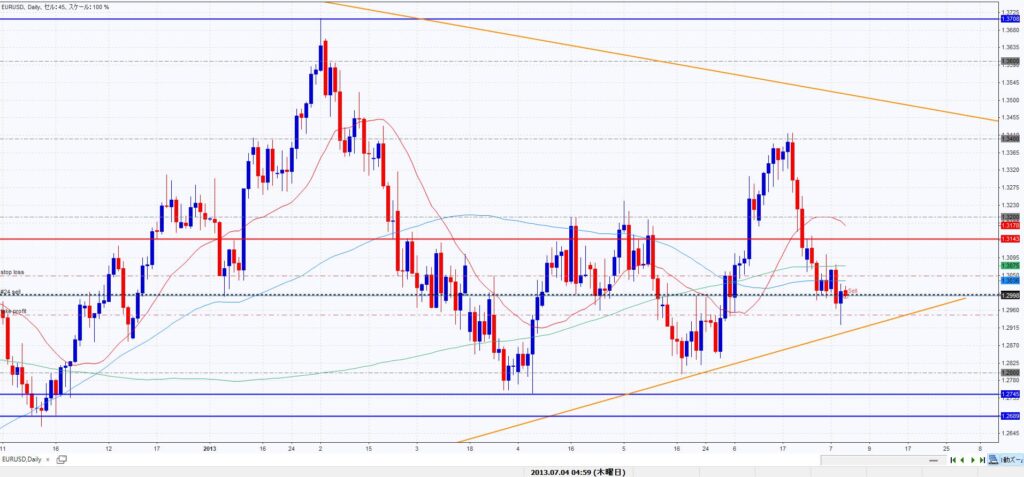Click the green 1.3075 price label

(1010, 265)
